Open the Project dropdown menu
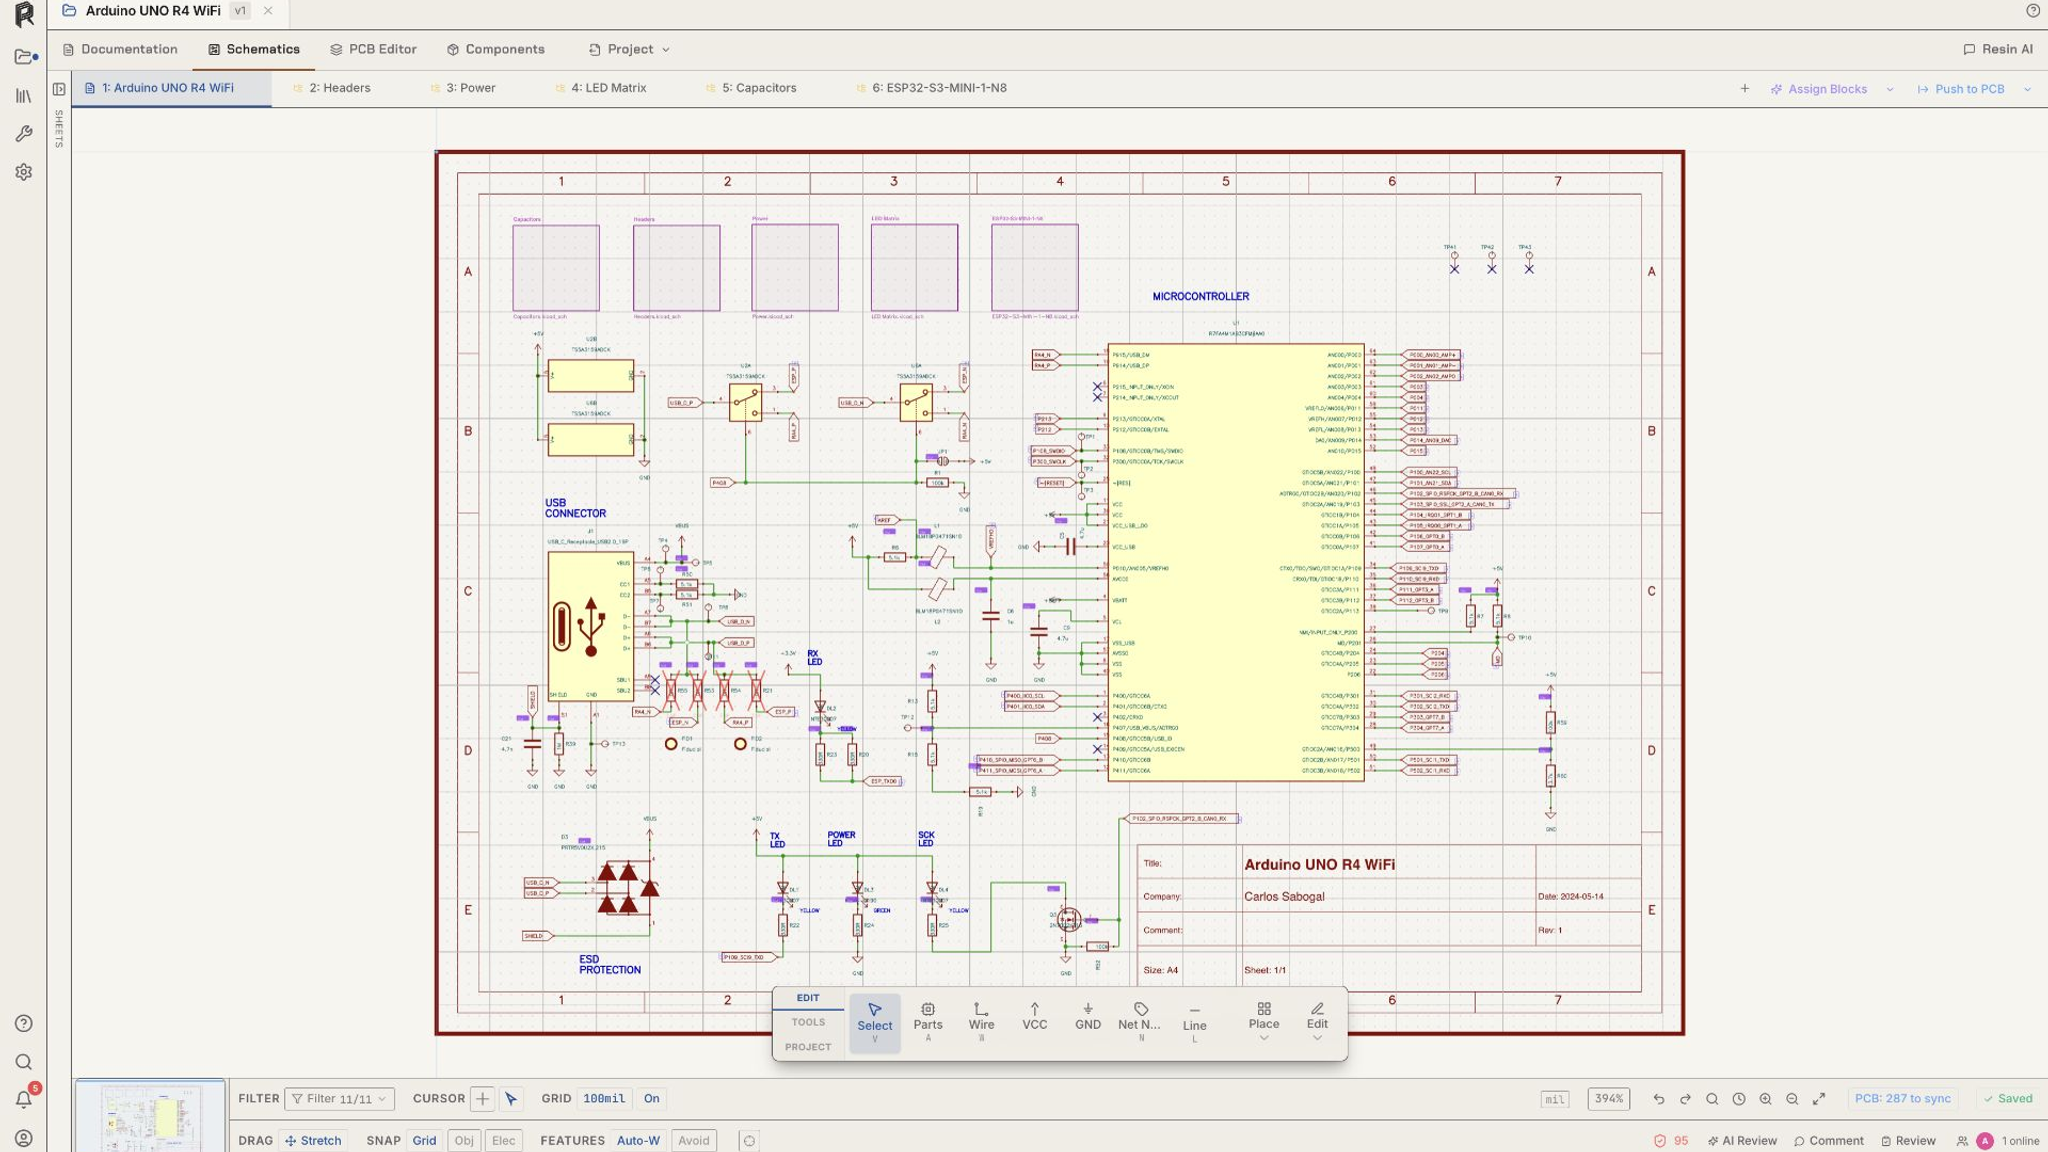Image resolution: width=2048 pixels, height=1152 pixels. click(629, 50)
